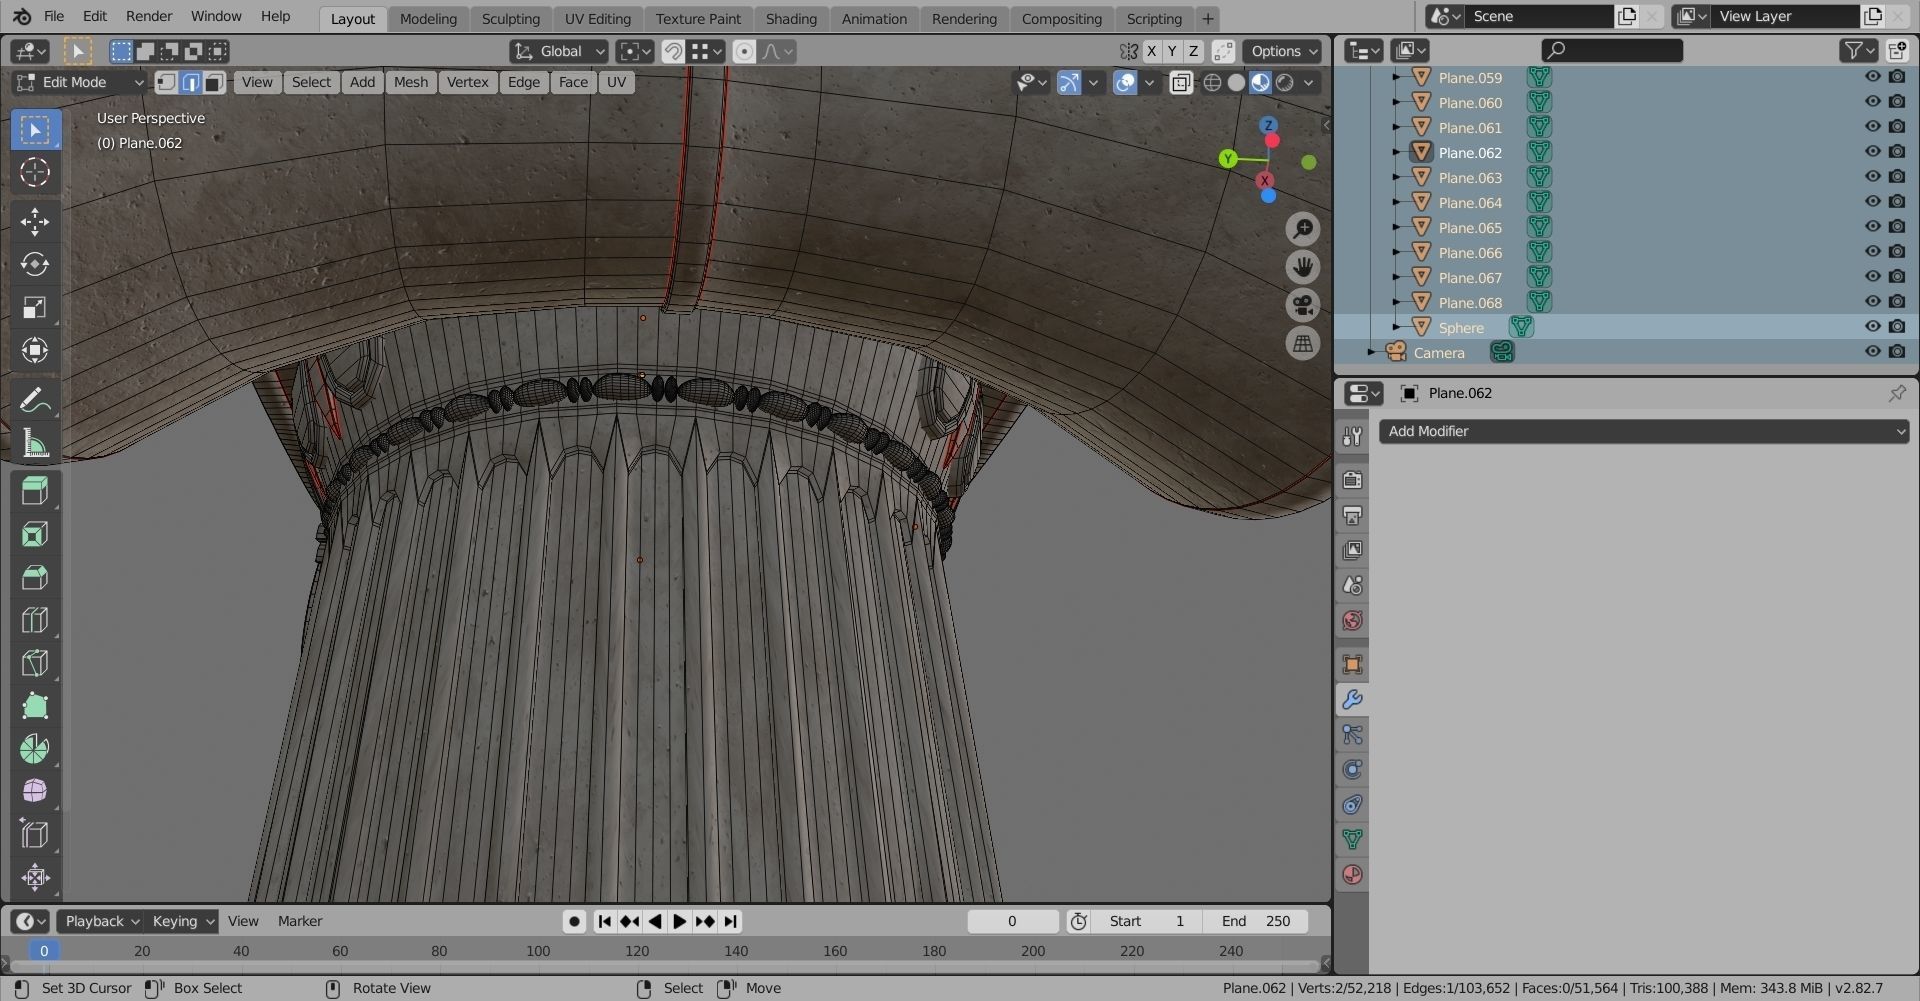Enable wireframe viewport shading

pos(1212,82)
